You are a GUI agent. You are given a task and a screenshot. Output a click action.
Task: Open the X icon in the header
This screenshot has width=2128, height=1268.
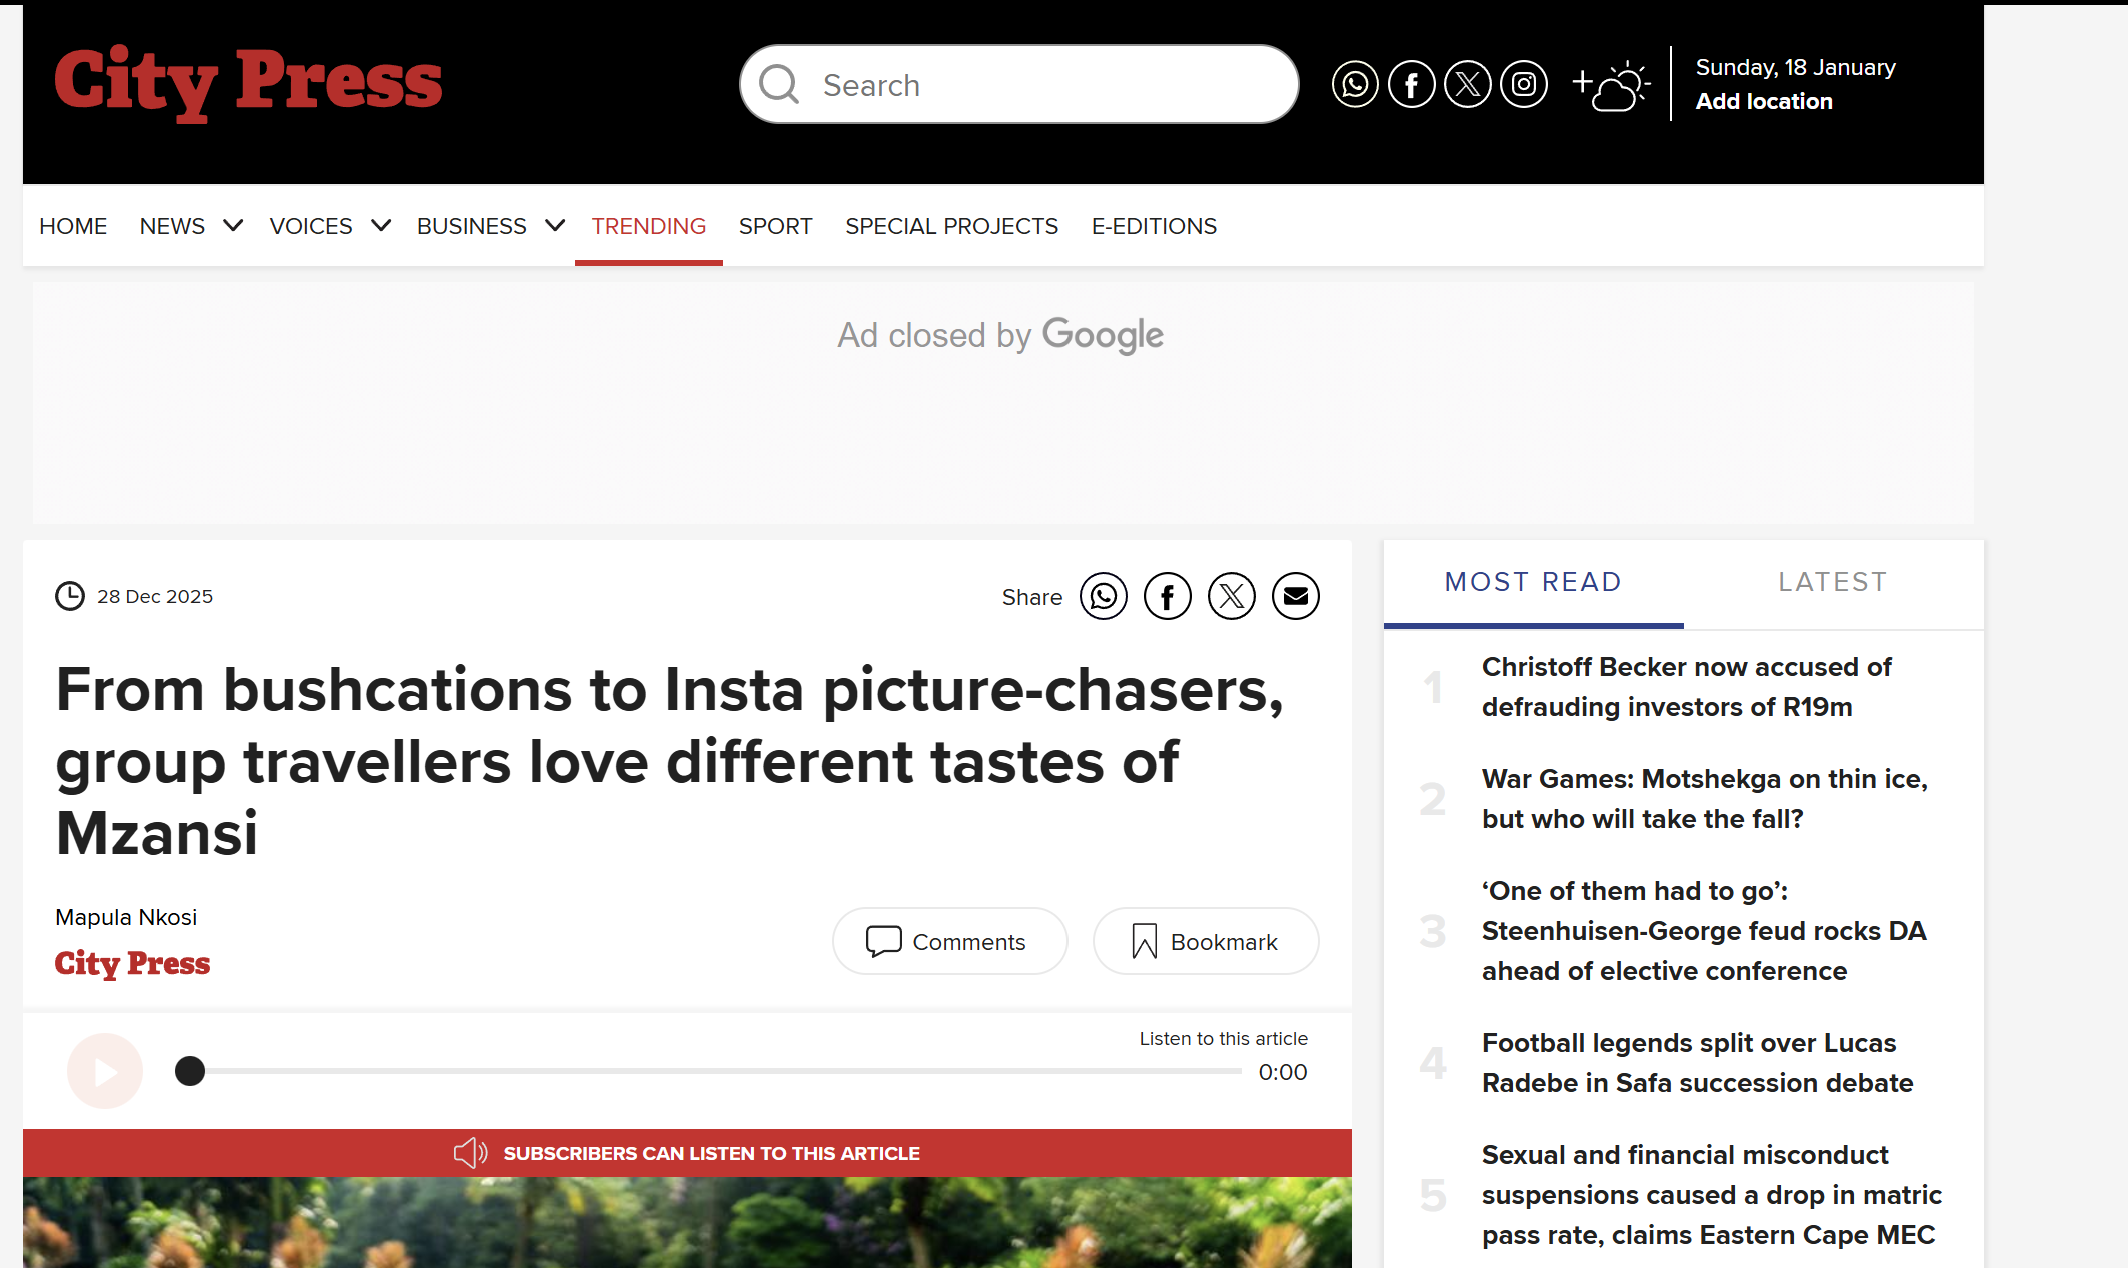click(x=1467, y=85)
